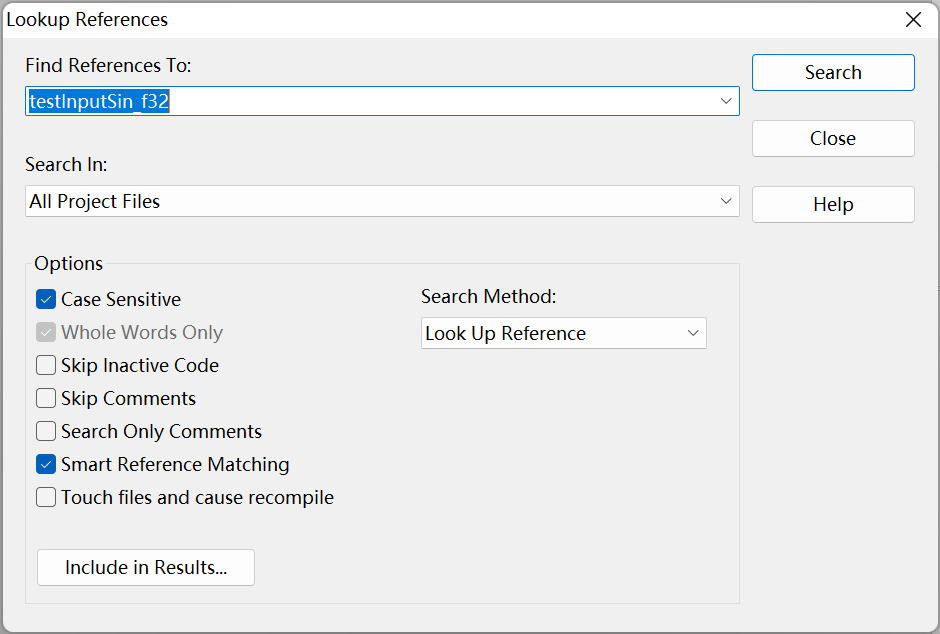The height and width of the screenshot is (634, 940).
Task: Select the All Project Files combo box
Action: (382, 201)
